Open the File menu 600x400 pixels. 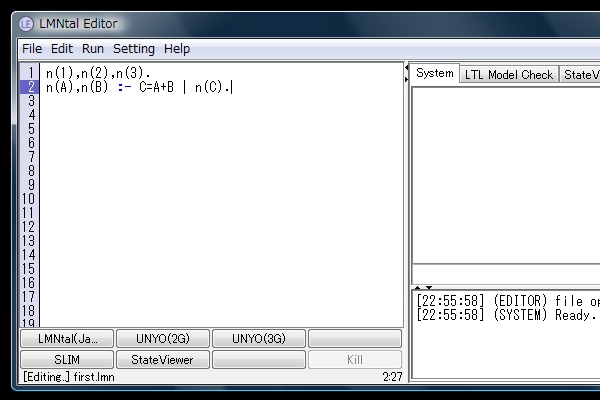[x=32, y=48]
